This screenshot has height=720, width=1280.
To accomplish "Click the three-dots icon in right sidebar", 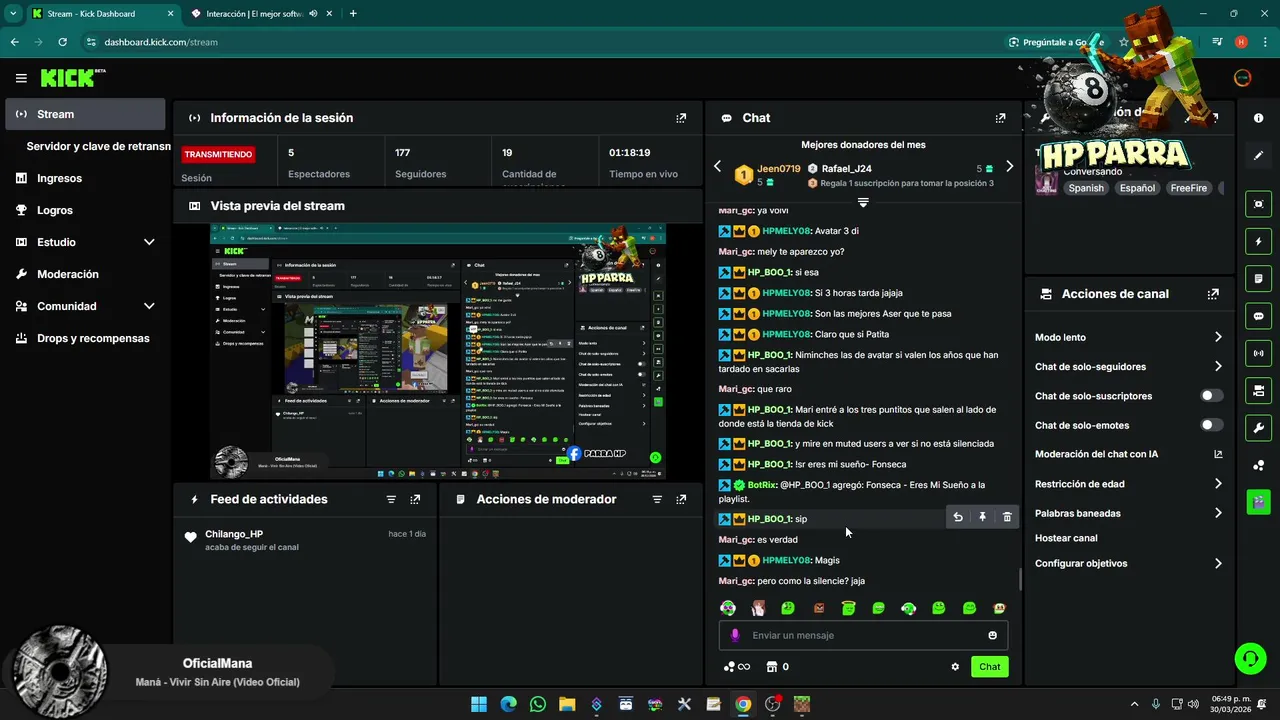I will pyautogui.click(x=1258, y=465).
